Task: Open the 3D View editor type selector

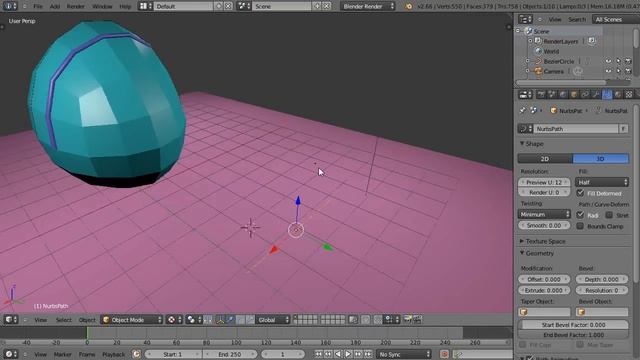Action: (11, 320)
